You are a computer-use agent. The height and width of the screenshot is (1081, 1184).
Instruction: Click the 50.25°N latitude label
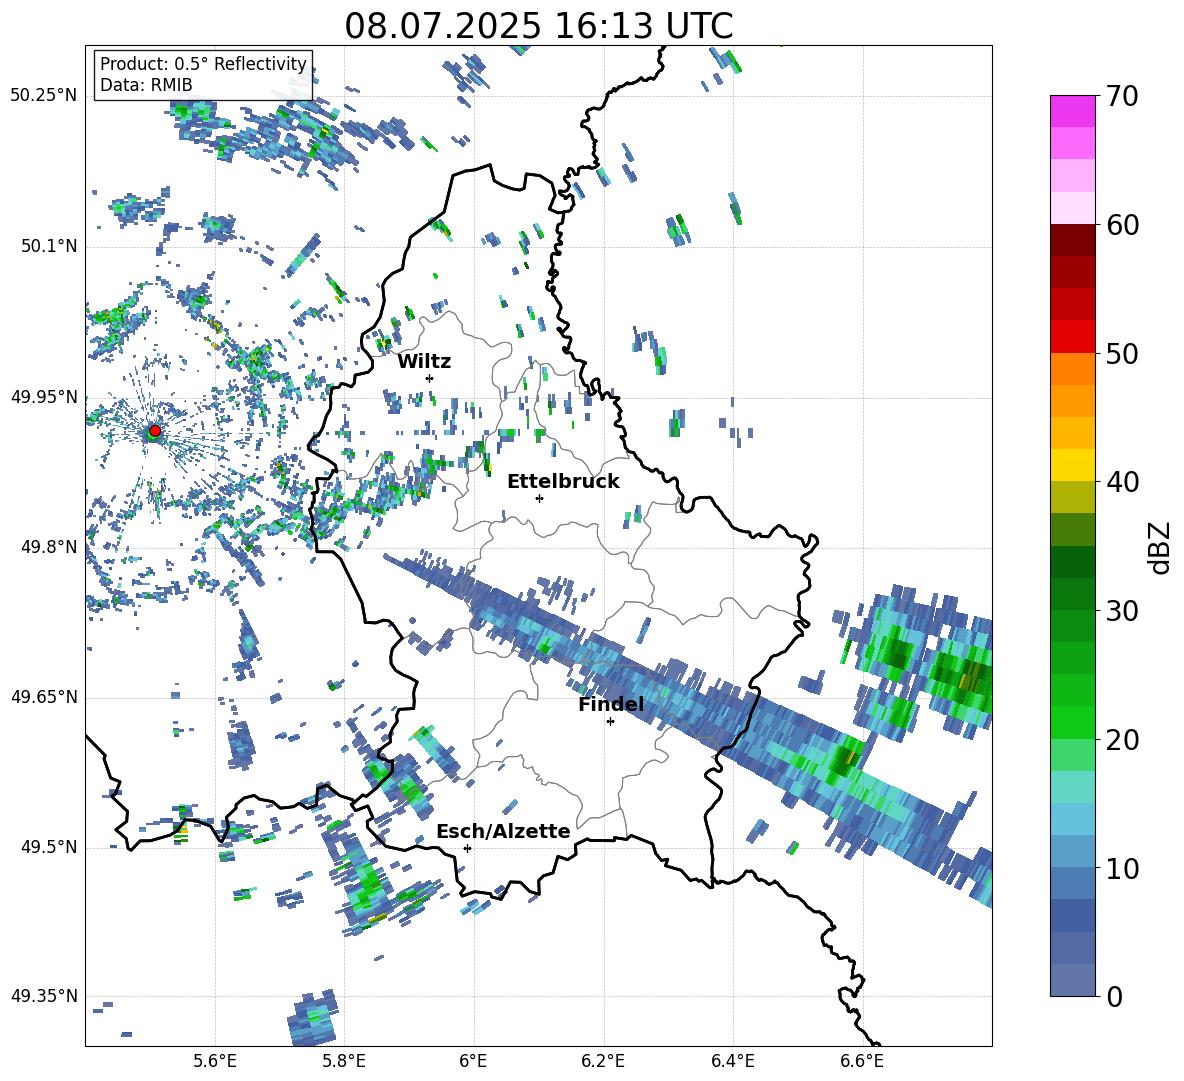point(44,96)
